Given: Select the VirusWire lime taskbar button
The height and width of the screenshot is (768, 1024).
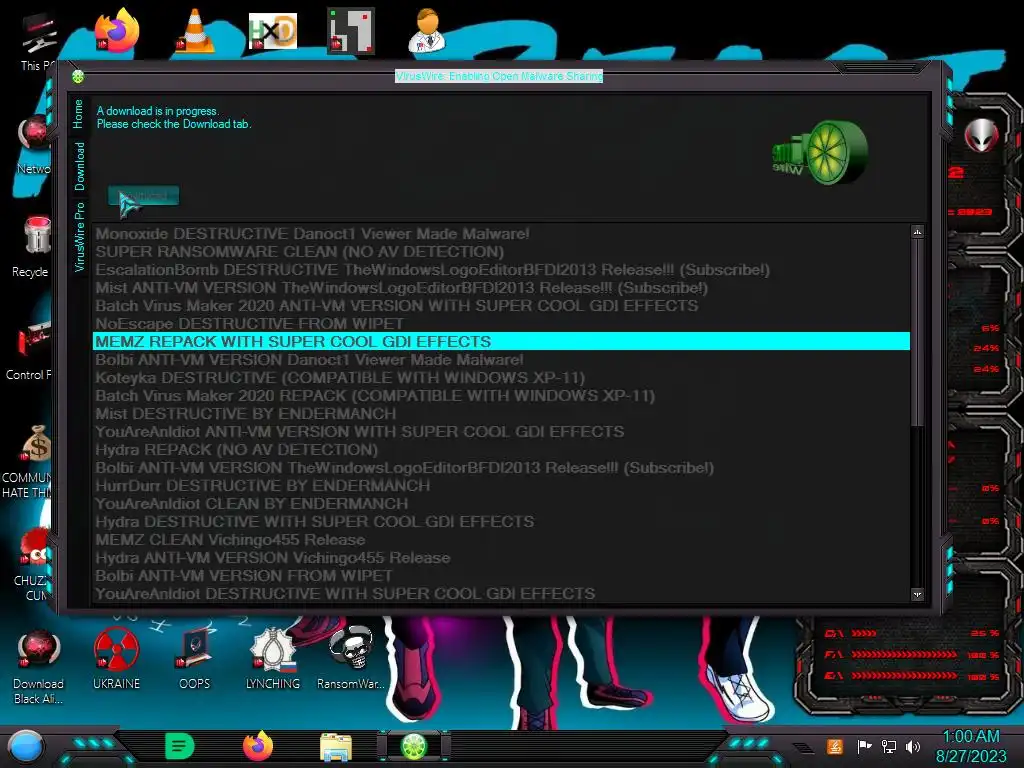Looking at the screenshot, I should click(413, 746).
